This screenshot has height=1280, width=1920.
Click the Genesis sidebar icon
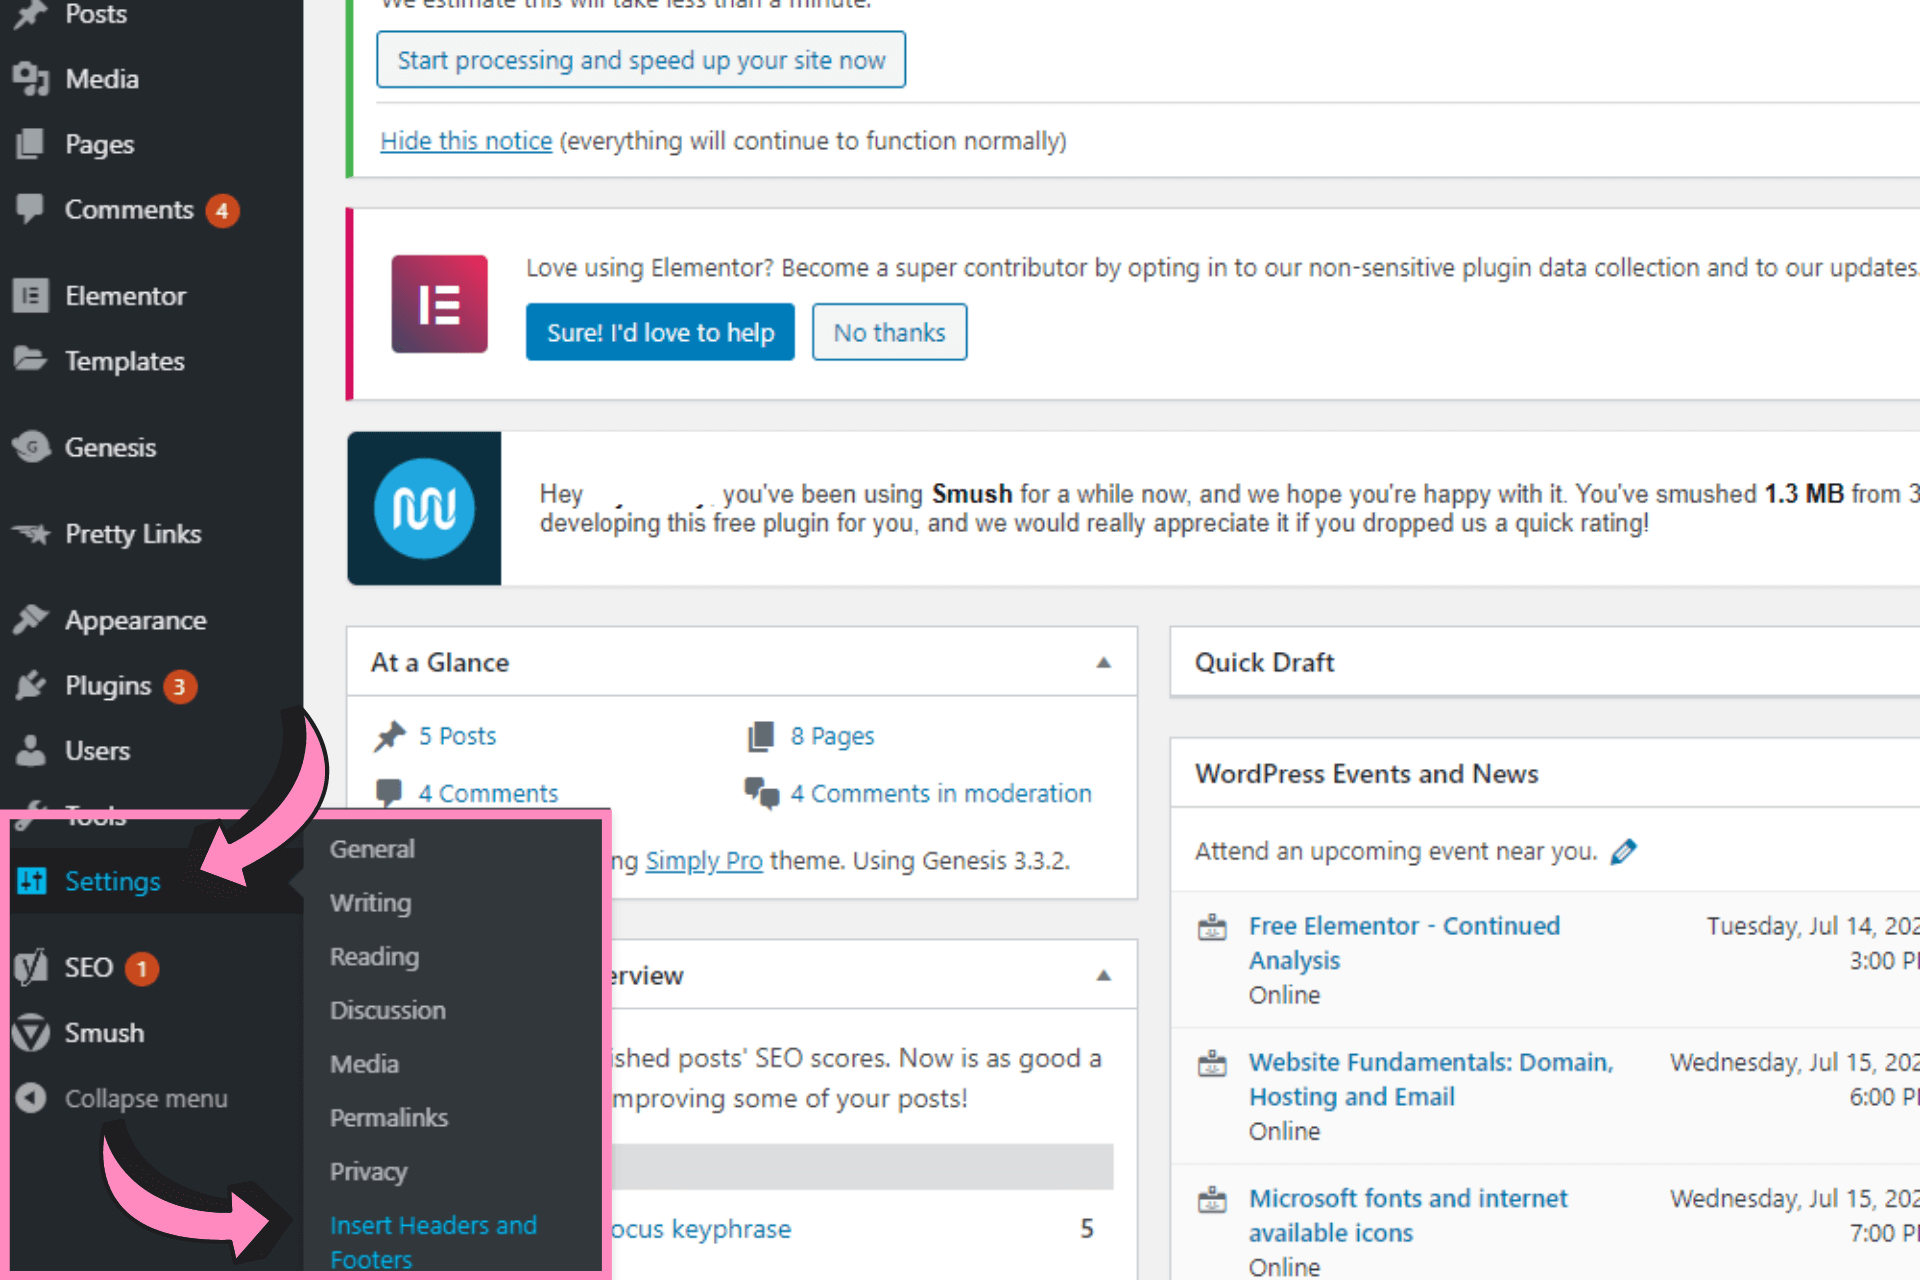coord(31,447)
